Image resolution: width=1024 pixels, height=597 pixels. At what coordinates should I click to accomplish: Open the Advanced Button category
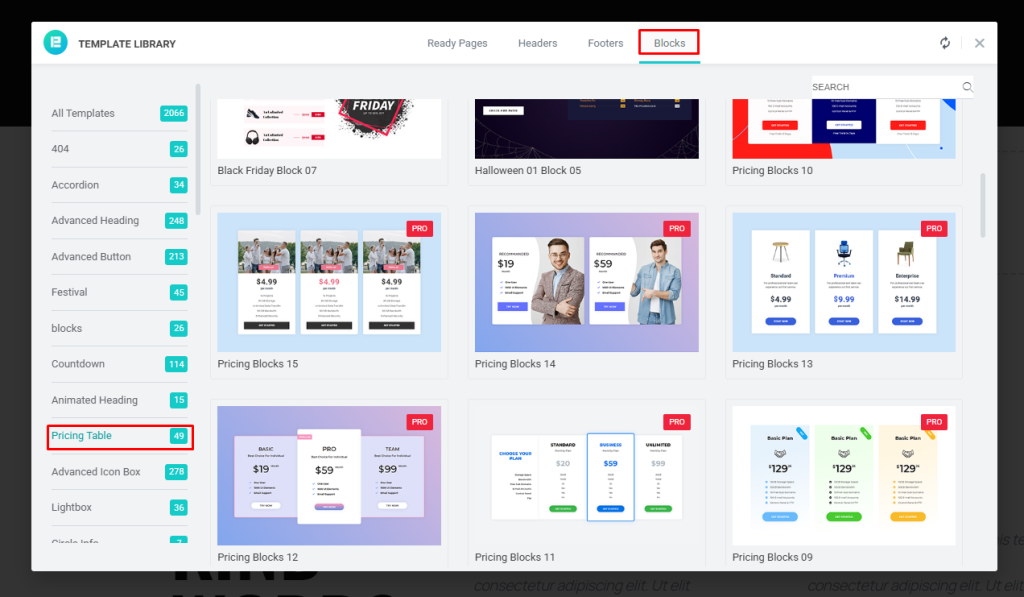coord(119,257)
